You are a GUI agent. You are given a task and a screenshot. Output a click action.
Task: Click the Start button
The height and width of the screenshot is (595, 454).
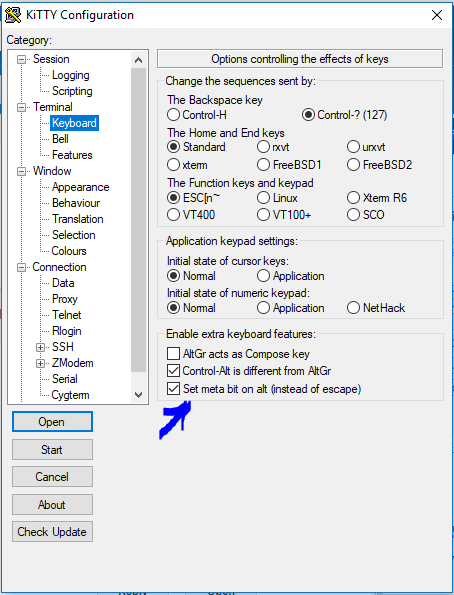coord(52,450)
